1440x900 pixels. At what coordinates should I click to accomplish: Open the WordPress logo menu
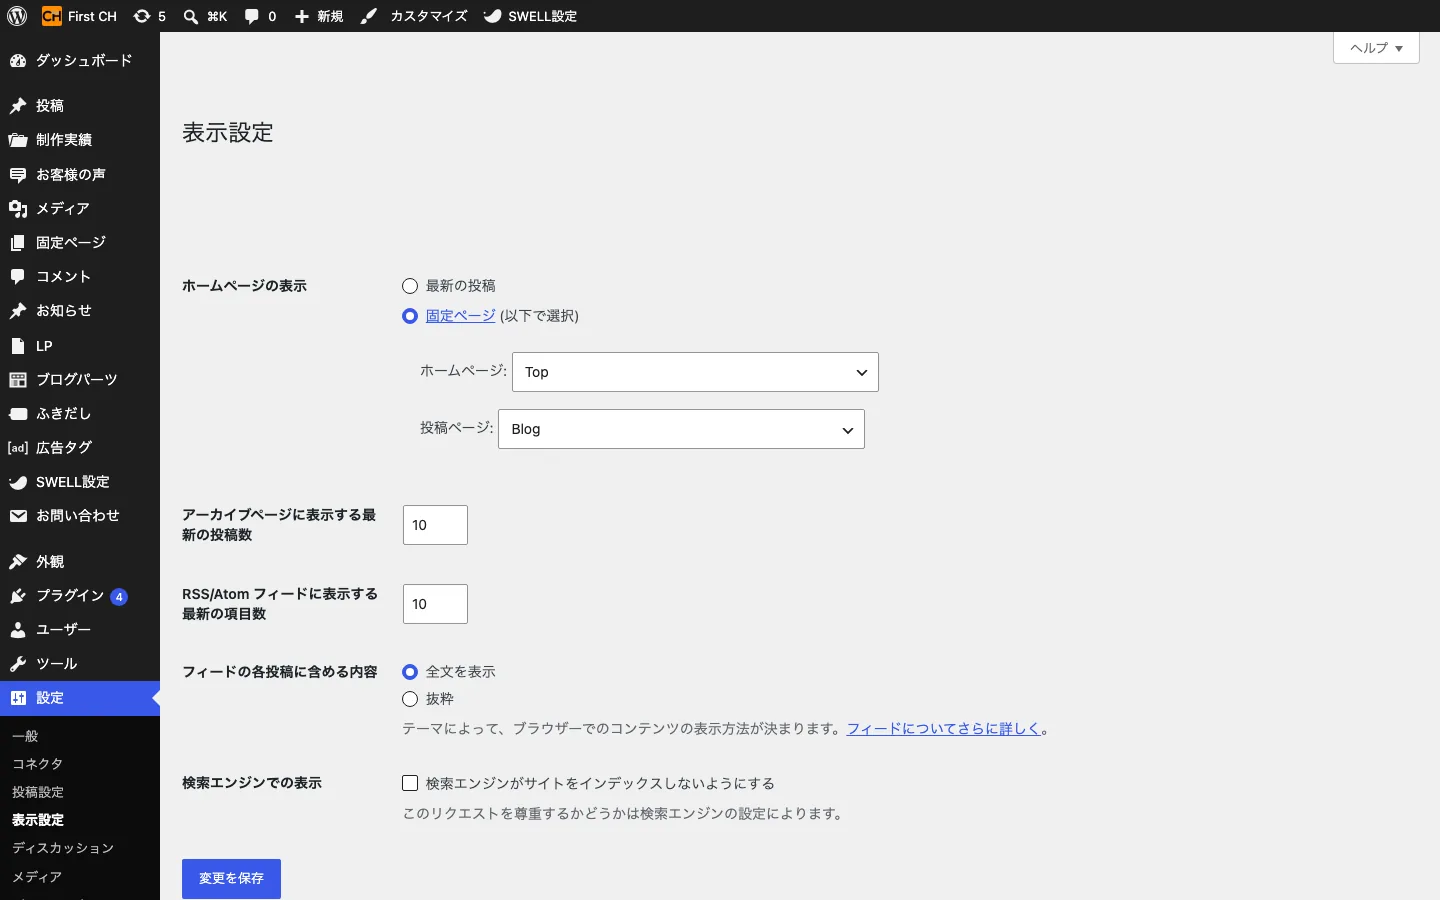(17, 16)
